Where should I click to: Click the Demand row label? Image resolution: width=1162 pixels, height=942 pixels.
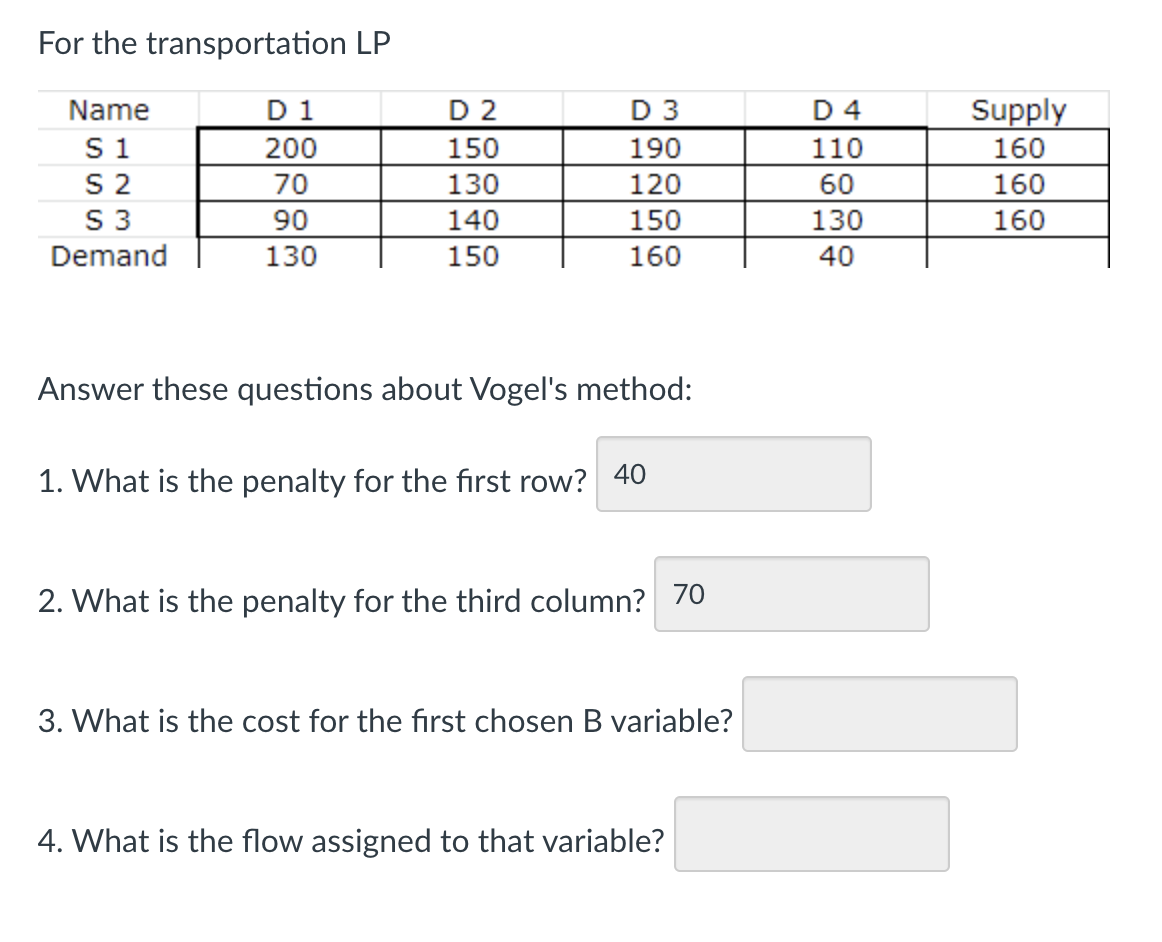click(109, 256)
